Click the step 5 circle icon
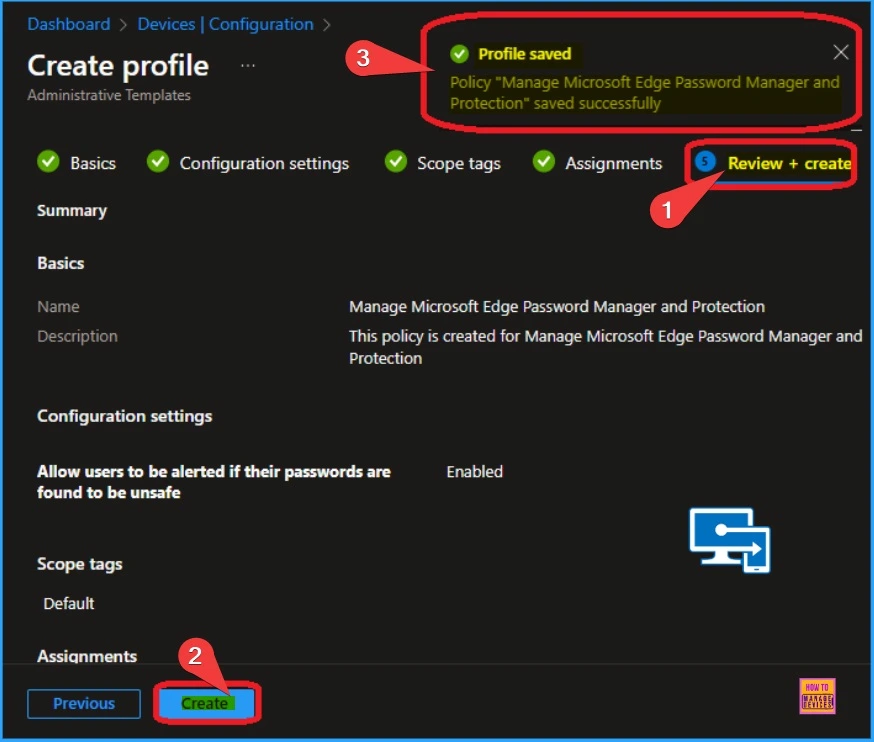 [705, 162]
